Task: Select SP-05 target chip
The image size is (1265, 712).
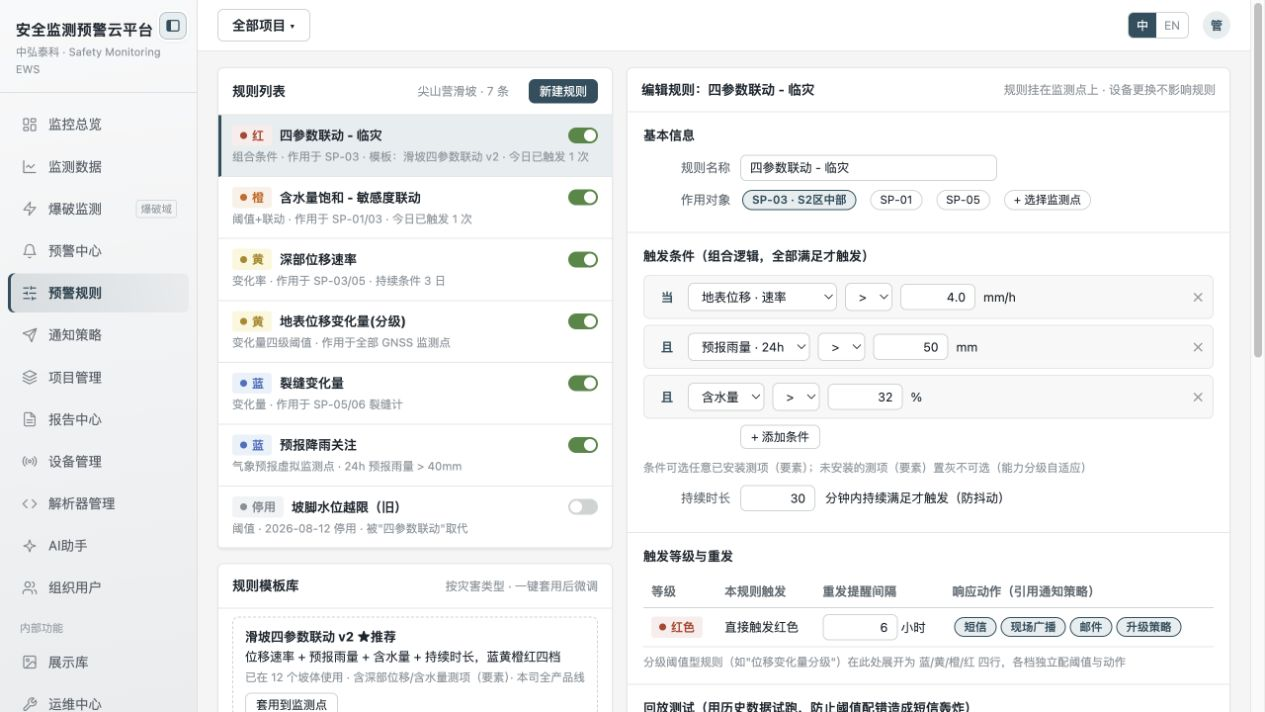Action: click(x=963, y=200)
